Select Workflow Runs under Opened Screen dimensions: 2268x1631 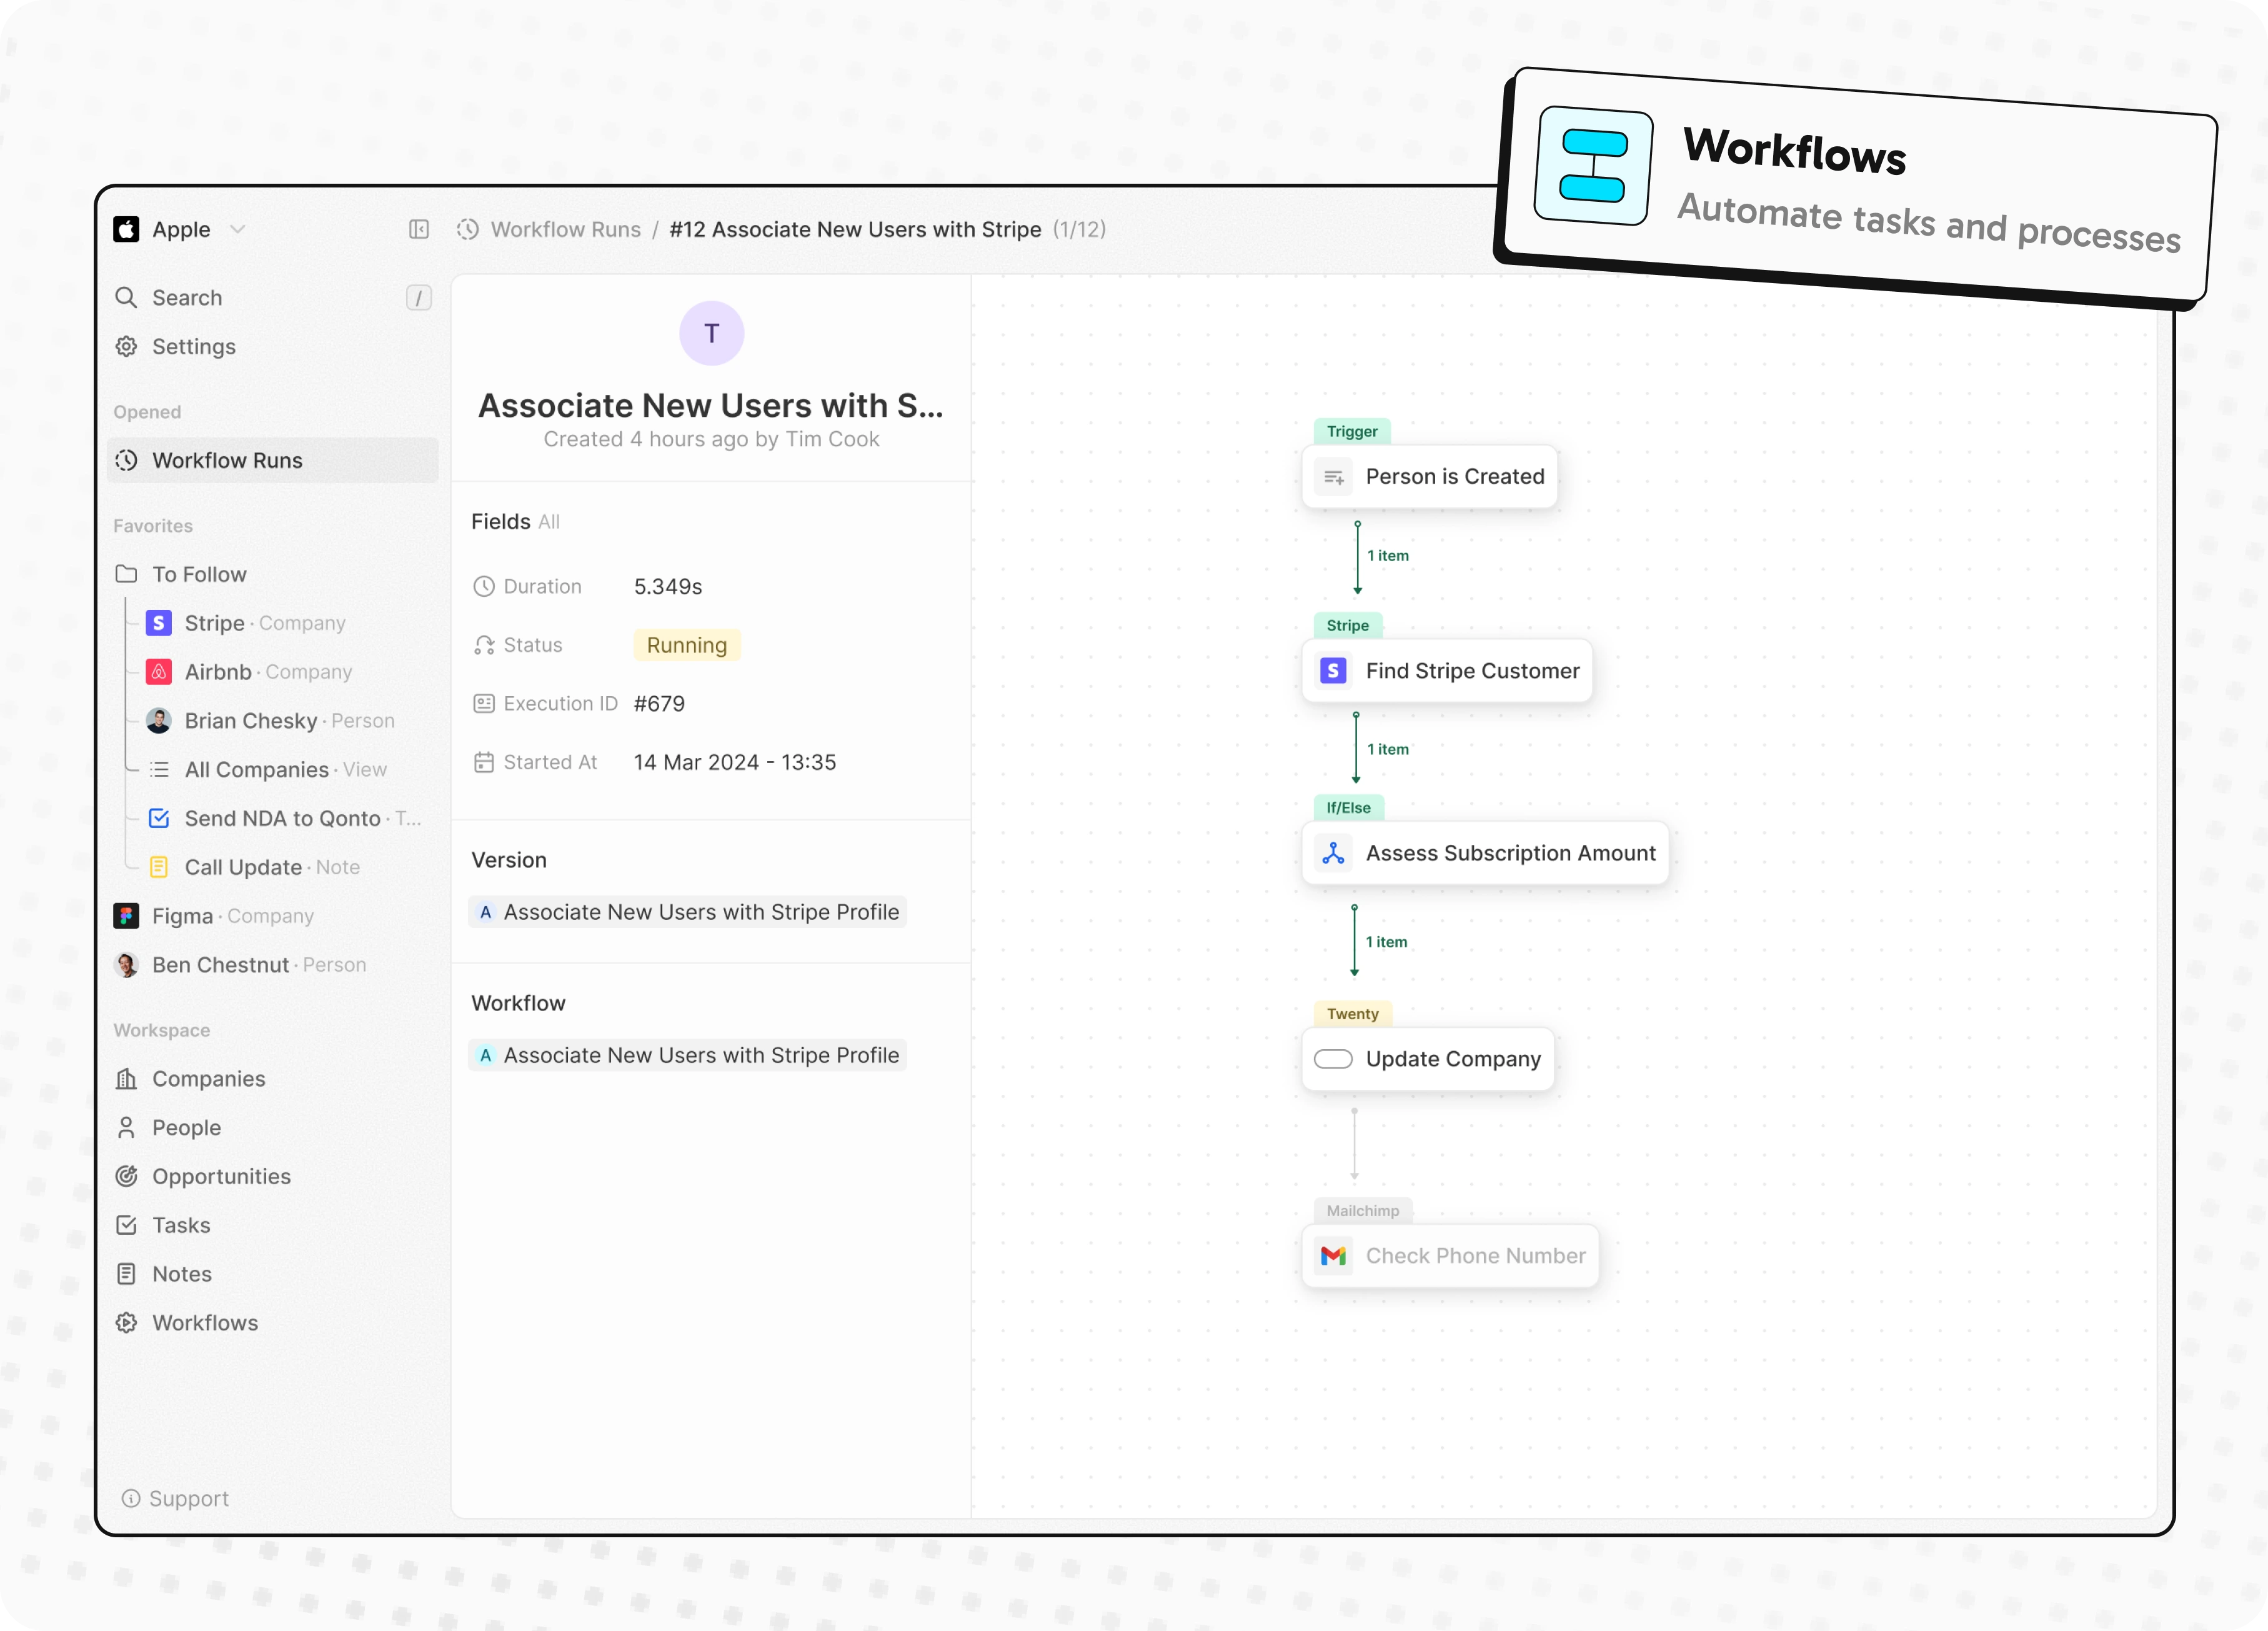pyautogui.click(x=272, y=460)
